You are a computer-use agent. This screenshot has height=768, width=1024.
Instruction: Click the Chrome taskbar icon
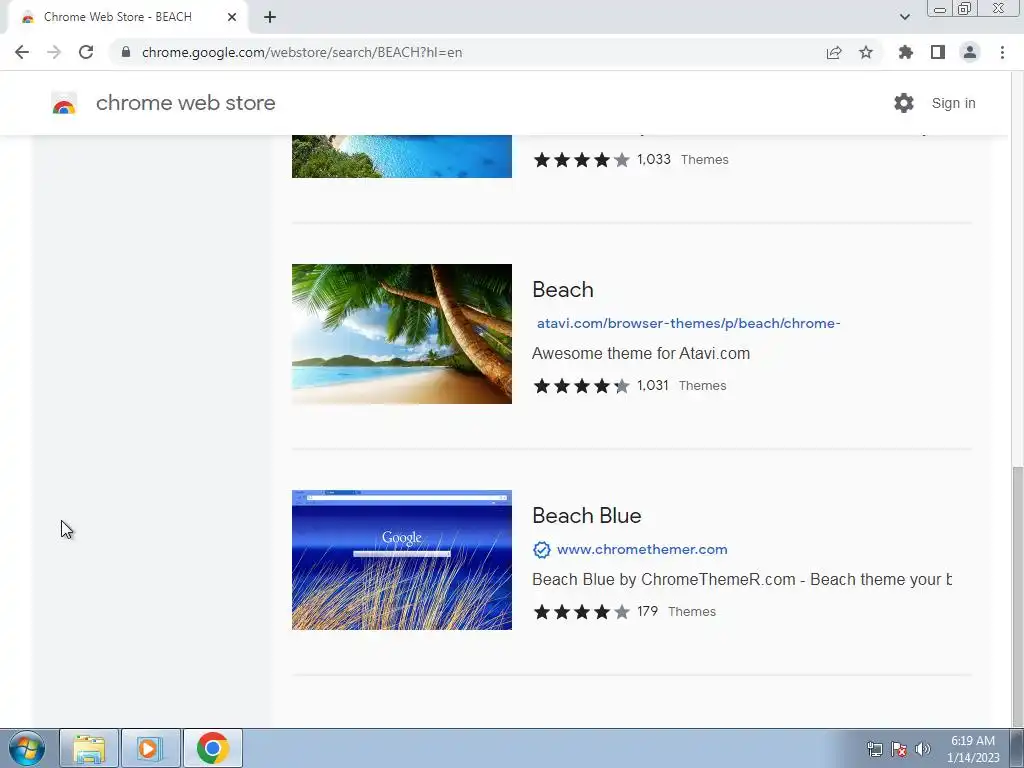click(x=213, y=748)
